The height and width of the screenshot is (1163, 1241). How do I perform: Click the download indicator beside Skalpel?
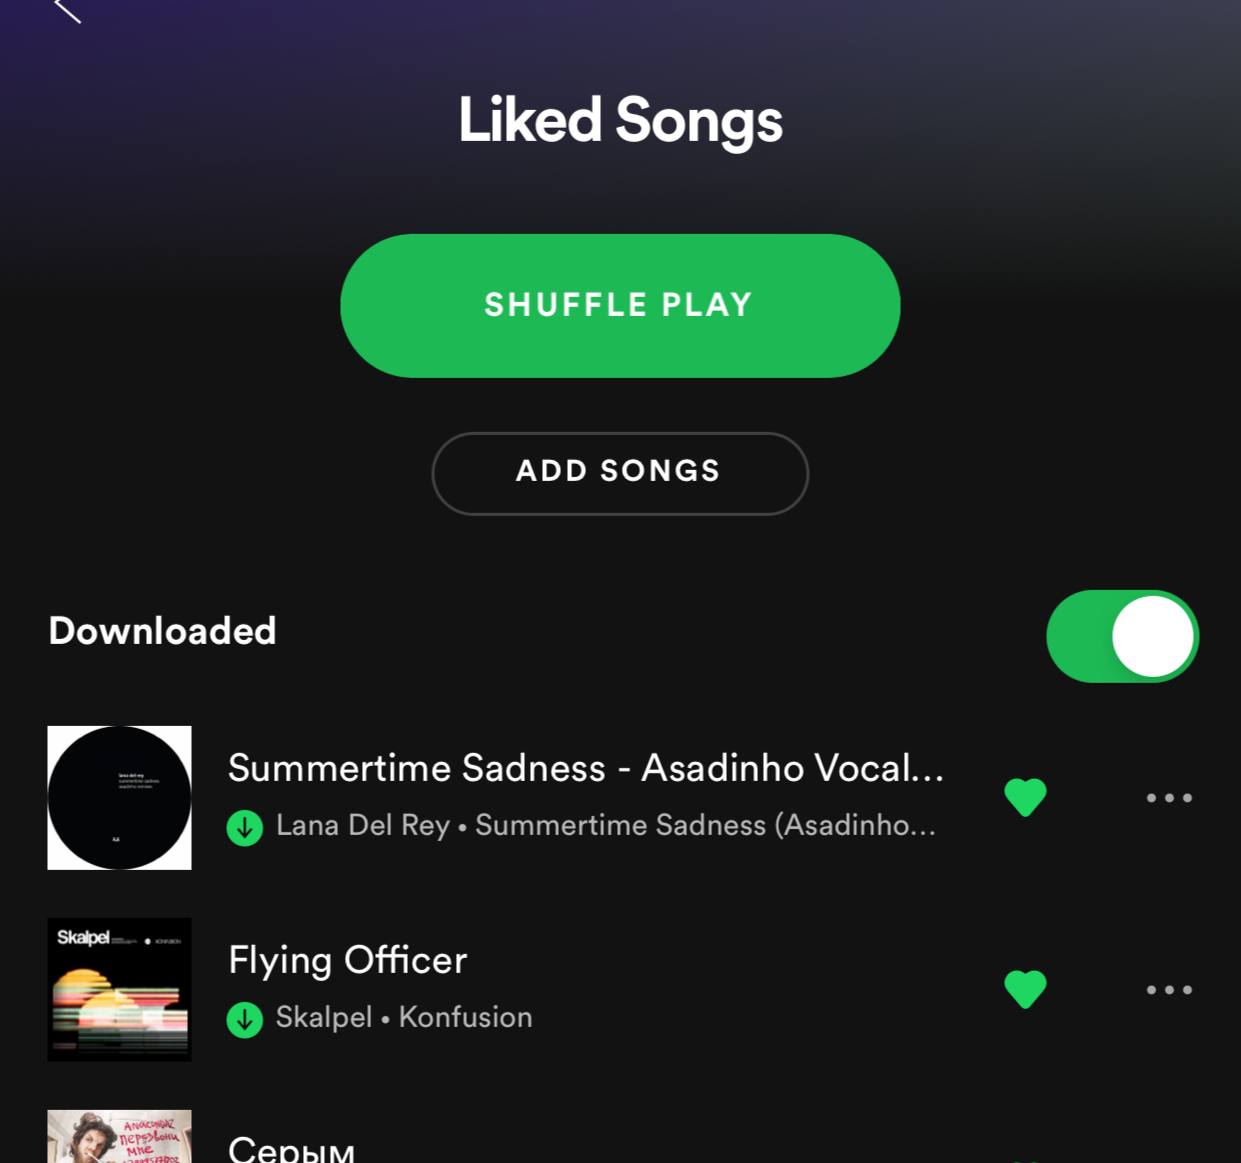[x=245, y=1020]
